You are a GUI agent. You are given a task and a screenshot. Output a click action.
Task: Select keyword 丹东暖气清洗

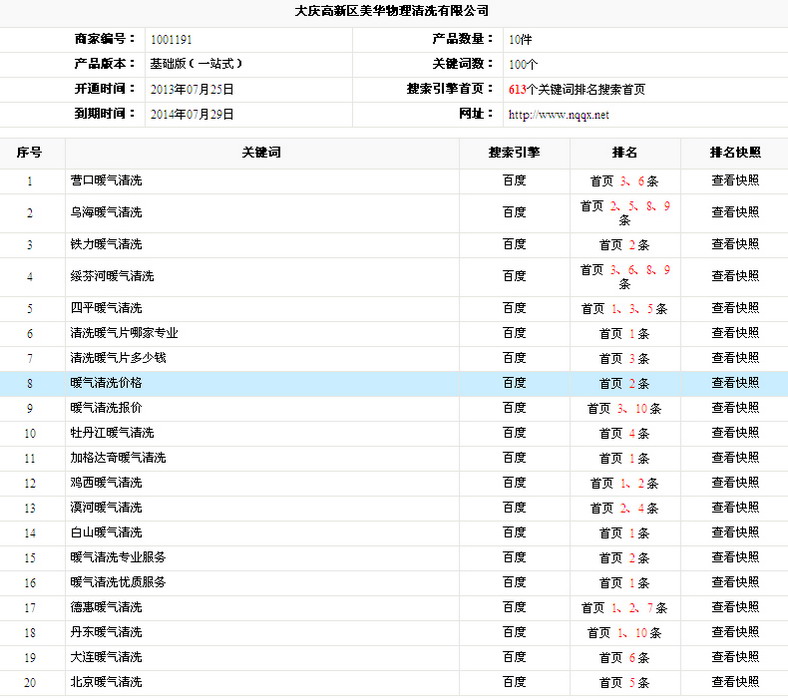coord(106,632)
